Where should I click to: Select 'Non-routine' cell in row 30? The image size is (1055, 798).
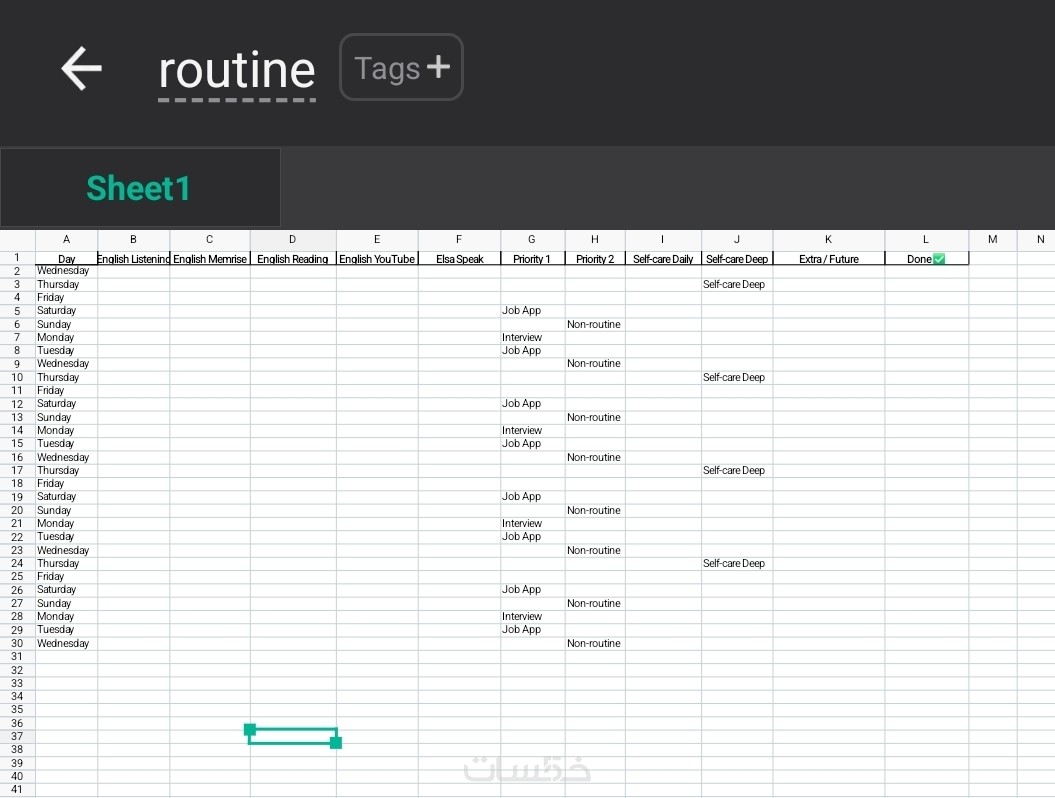pyautogui.click(x=595, y=643)
